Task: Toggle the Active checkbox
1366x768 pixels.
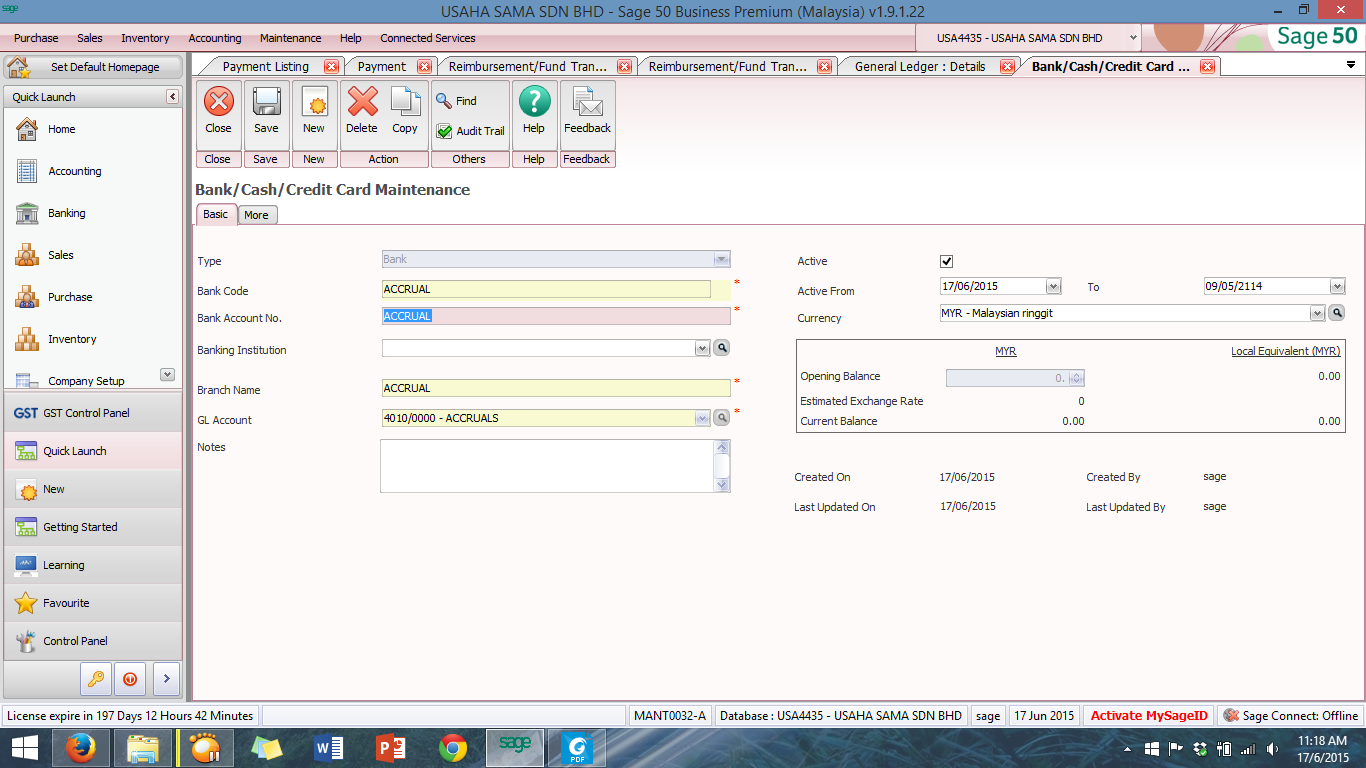Action: coord(947,261)
